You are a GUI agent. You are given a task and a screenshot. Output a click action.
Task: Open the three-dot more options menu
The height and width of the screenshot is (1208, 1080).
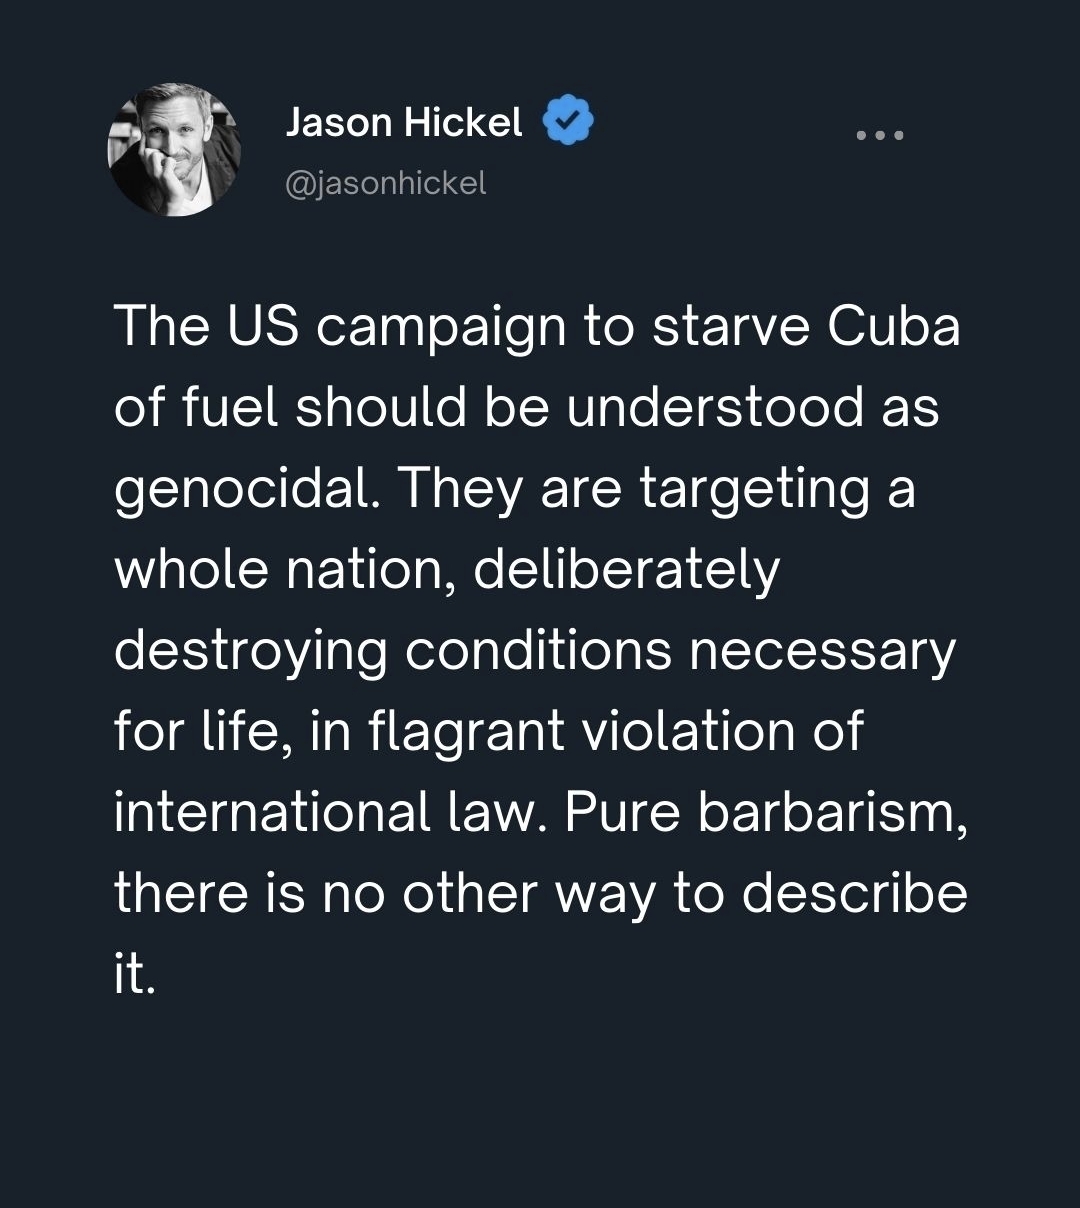click(x=881, y=135)
